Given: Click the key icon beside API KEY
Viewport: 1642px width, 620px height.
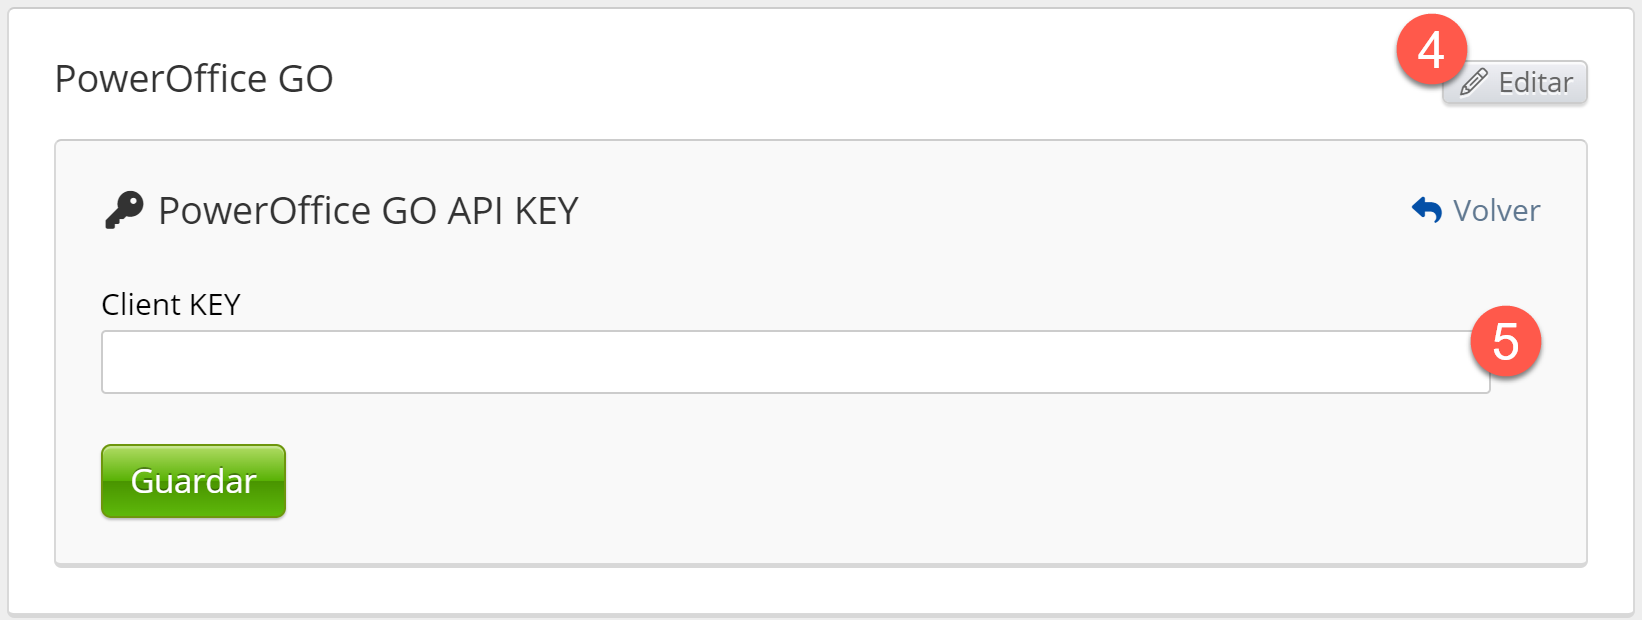Looking at the screenshot, I should click(x=124, y=211).
